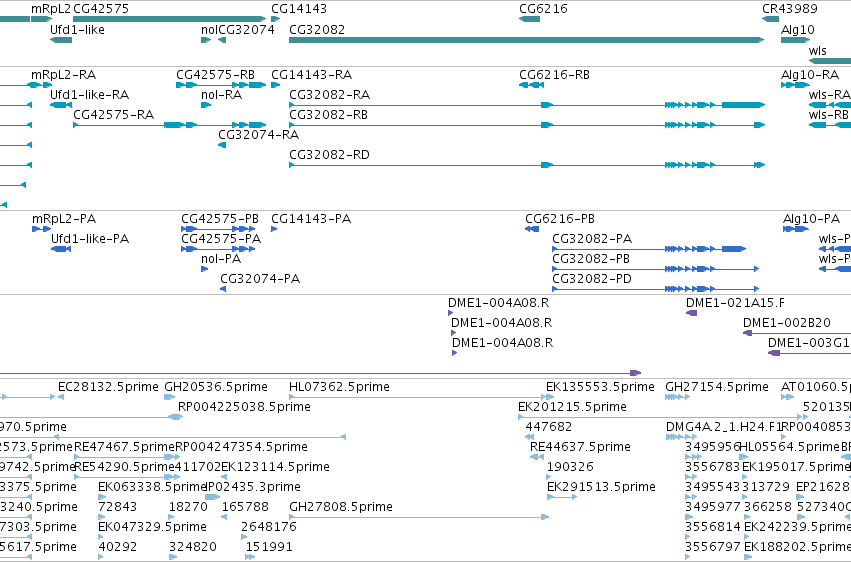Click the Alg10-PA protein label

point(811,219)
